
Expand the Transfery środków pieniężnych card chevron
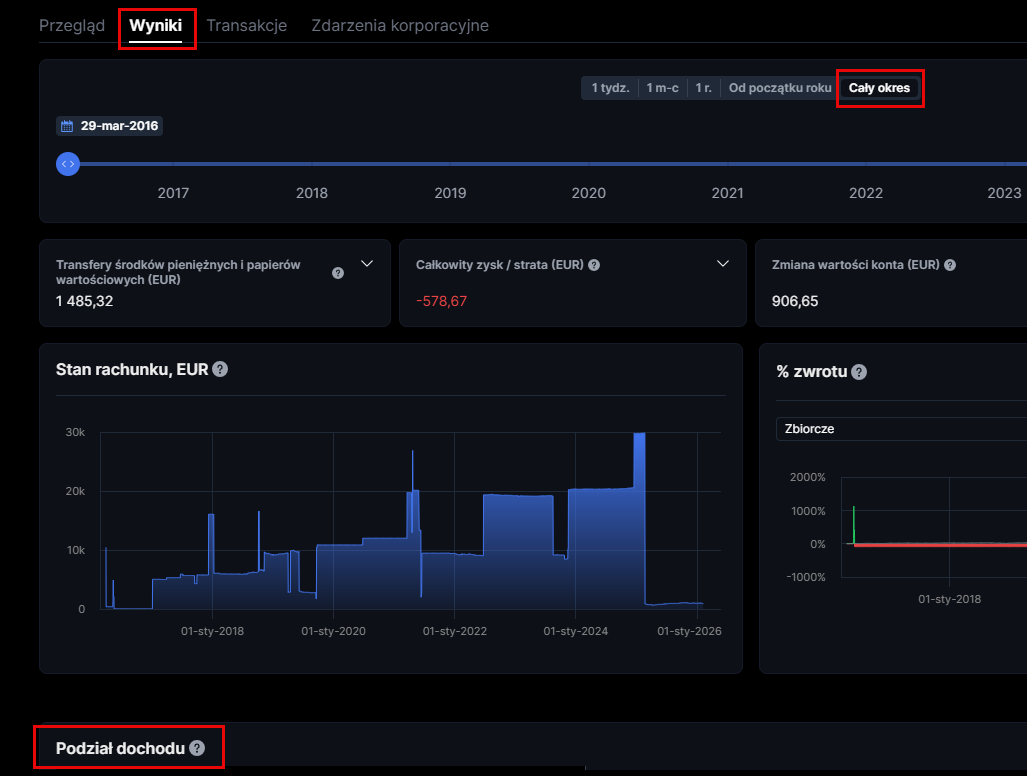click(366, 264)
